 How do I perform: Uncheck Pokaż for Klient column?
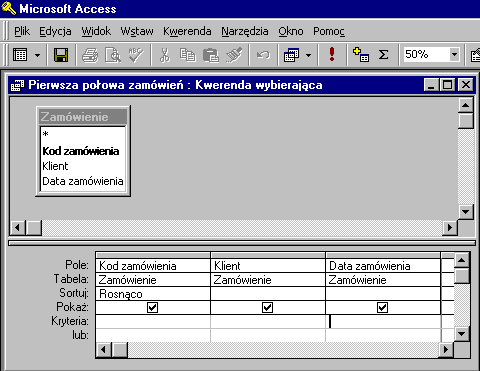tap(267, 307)
